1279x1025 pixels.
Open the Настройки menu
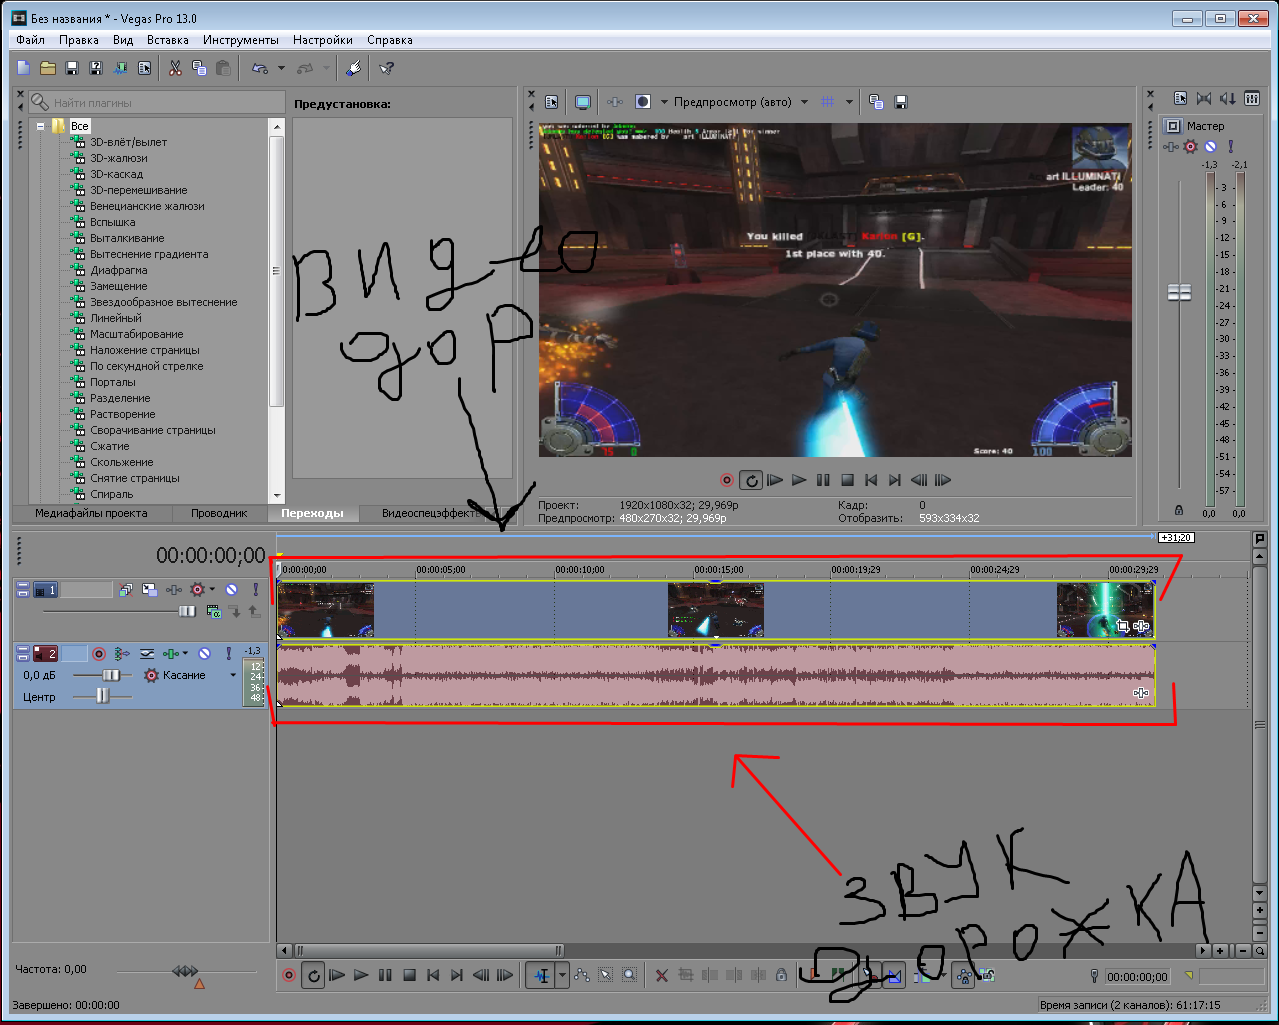tap(323, 40)
